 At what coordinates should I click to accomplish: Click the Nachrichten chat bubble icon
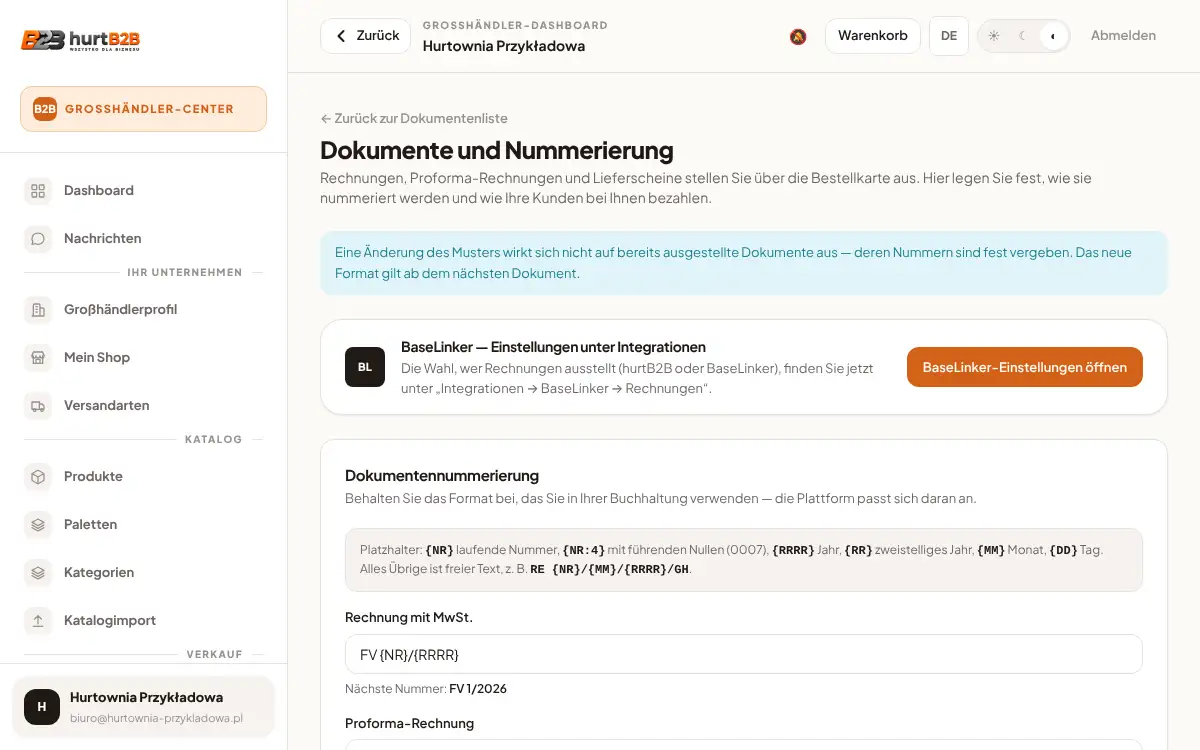coord(38,238)
